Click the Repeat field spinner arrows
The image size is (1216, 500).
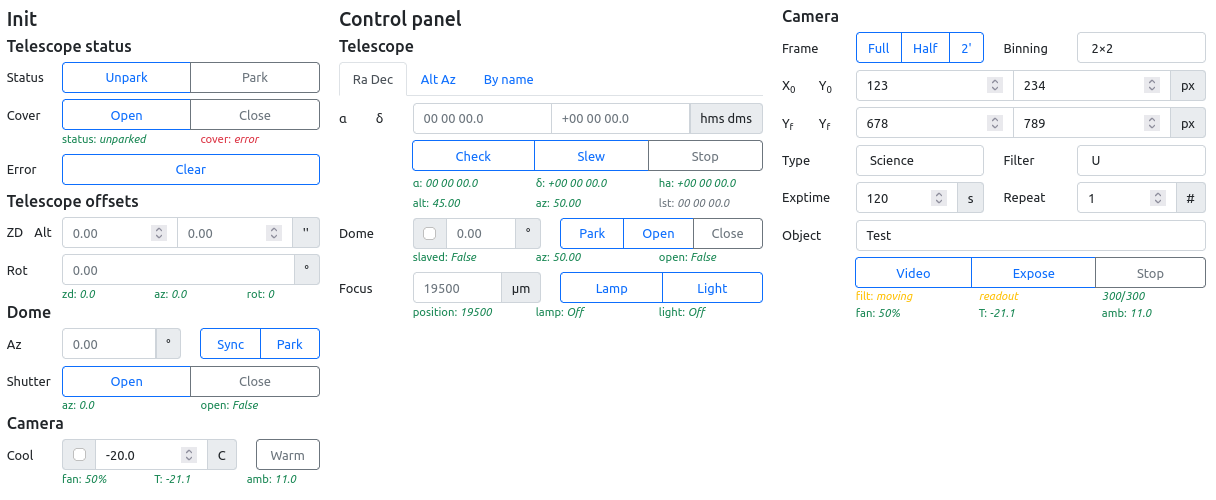coord(1158,198)
